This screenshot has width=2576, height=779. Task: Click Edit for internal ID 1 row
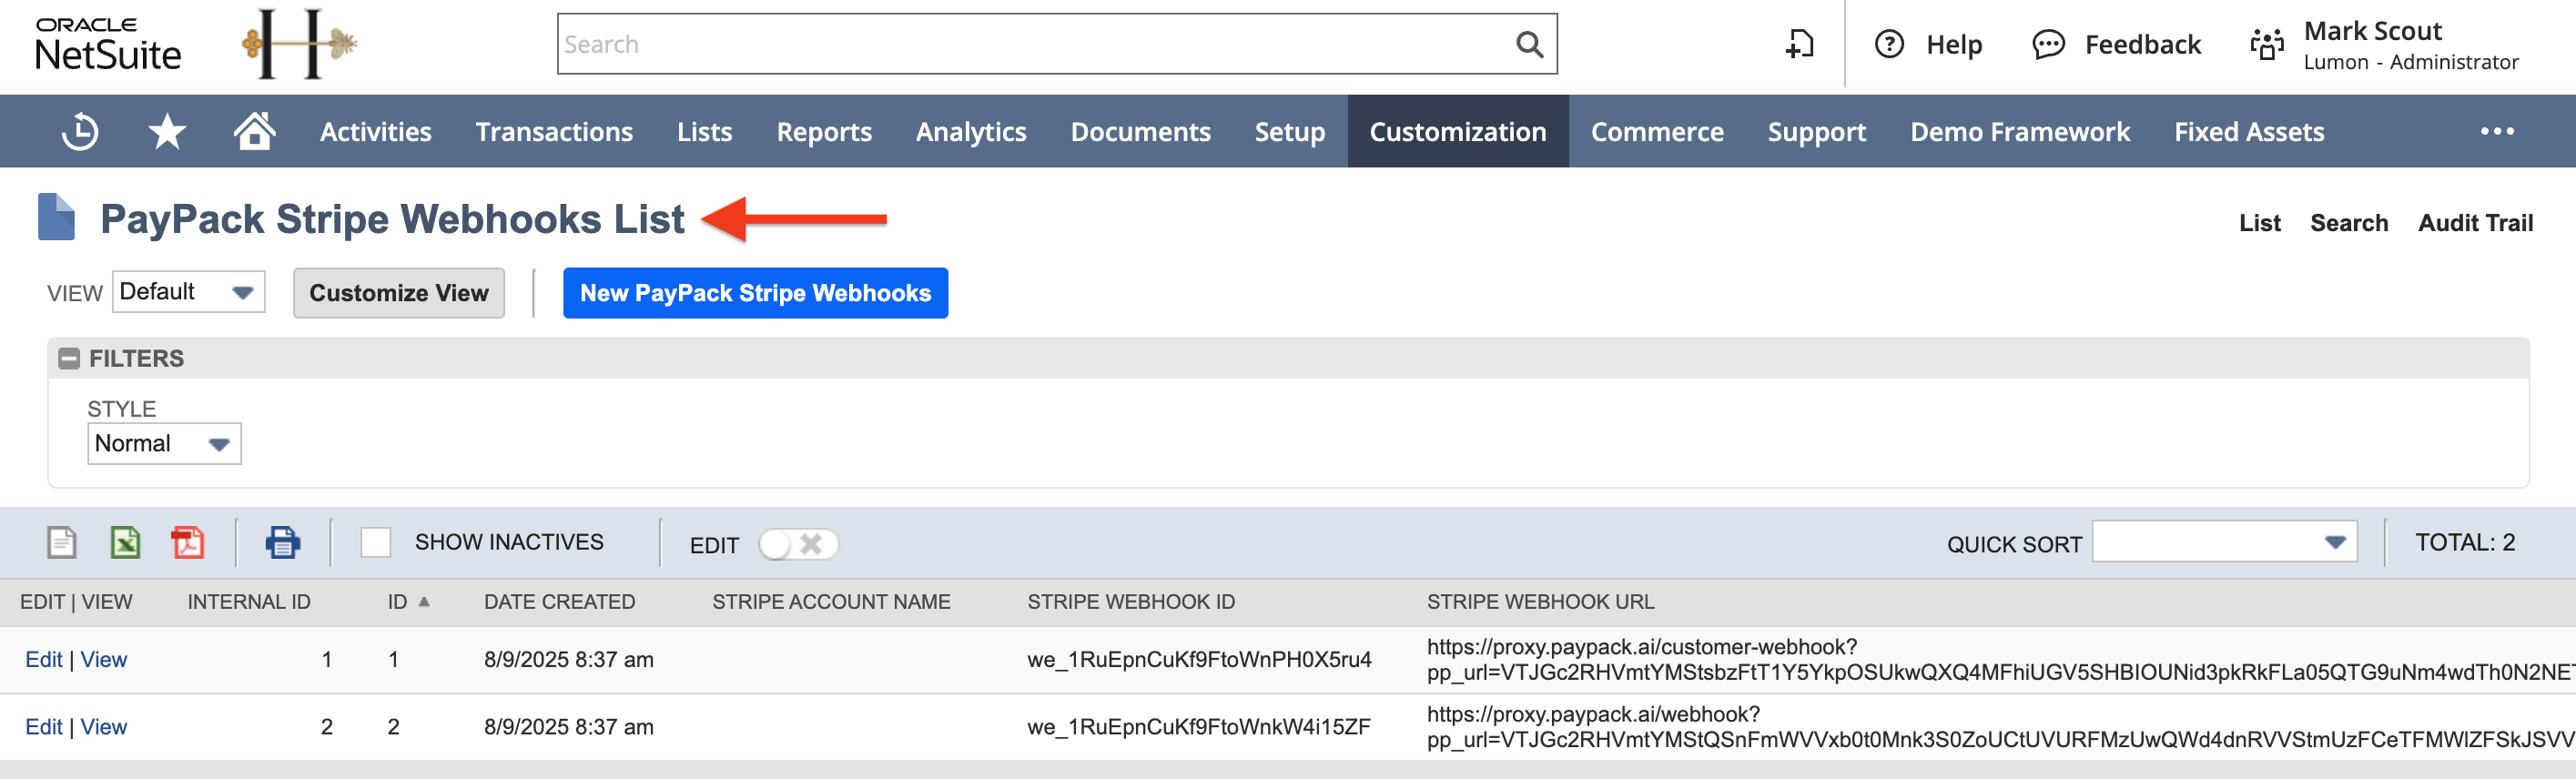(44, 660)
